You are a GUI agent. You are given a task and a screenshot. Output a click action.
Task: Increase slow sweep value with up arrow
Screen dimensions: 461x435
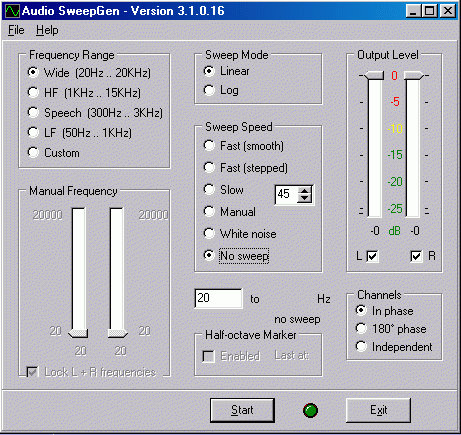click(304, 191)
